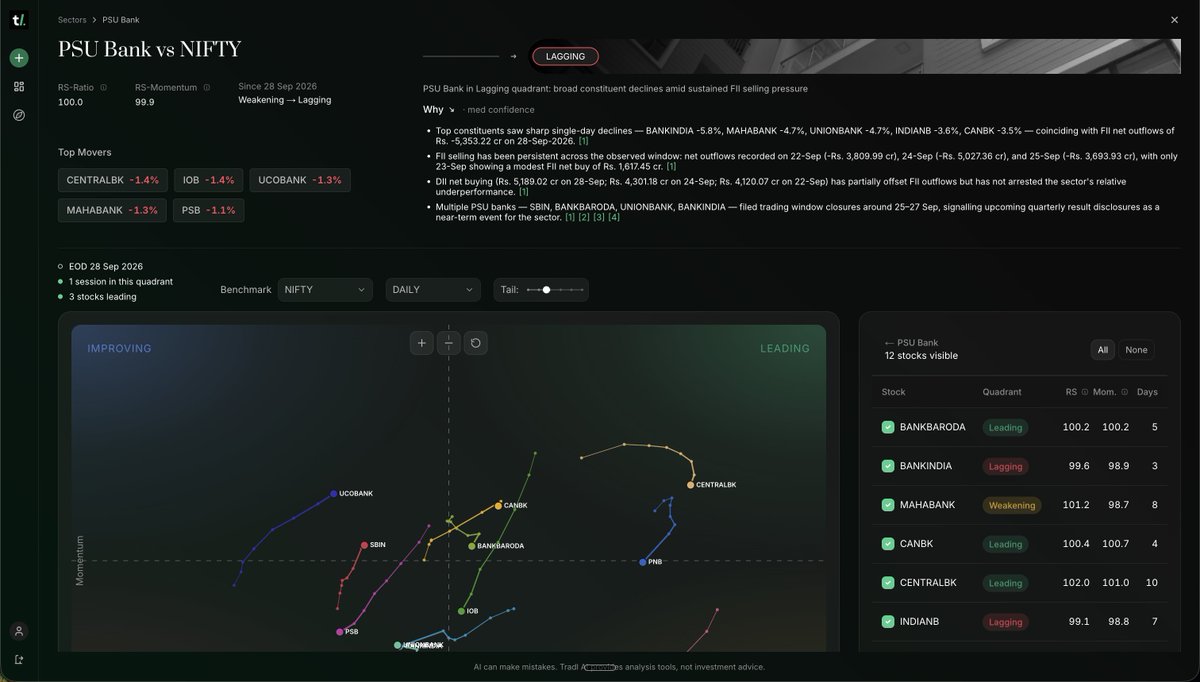1200x682 pixels.
Task: Click the IOB -1.4% top mover chip
Action: pos(208,180)
